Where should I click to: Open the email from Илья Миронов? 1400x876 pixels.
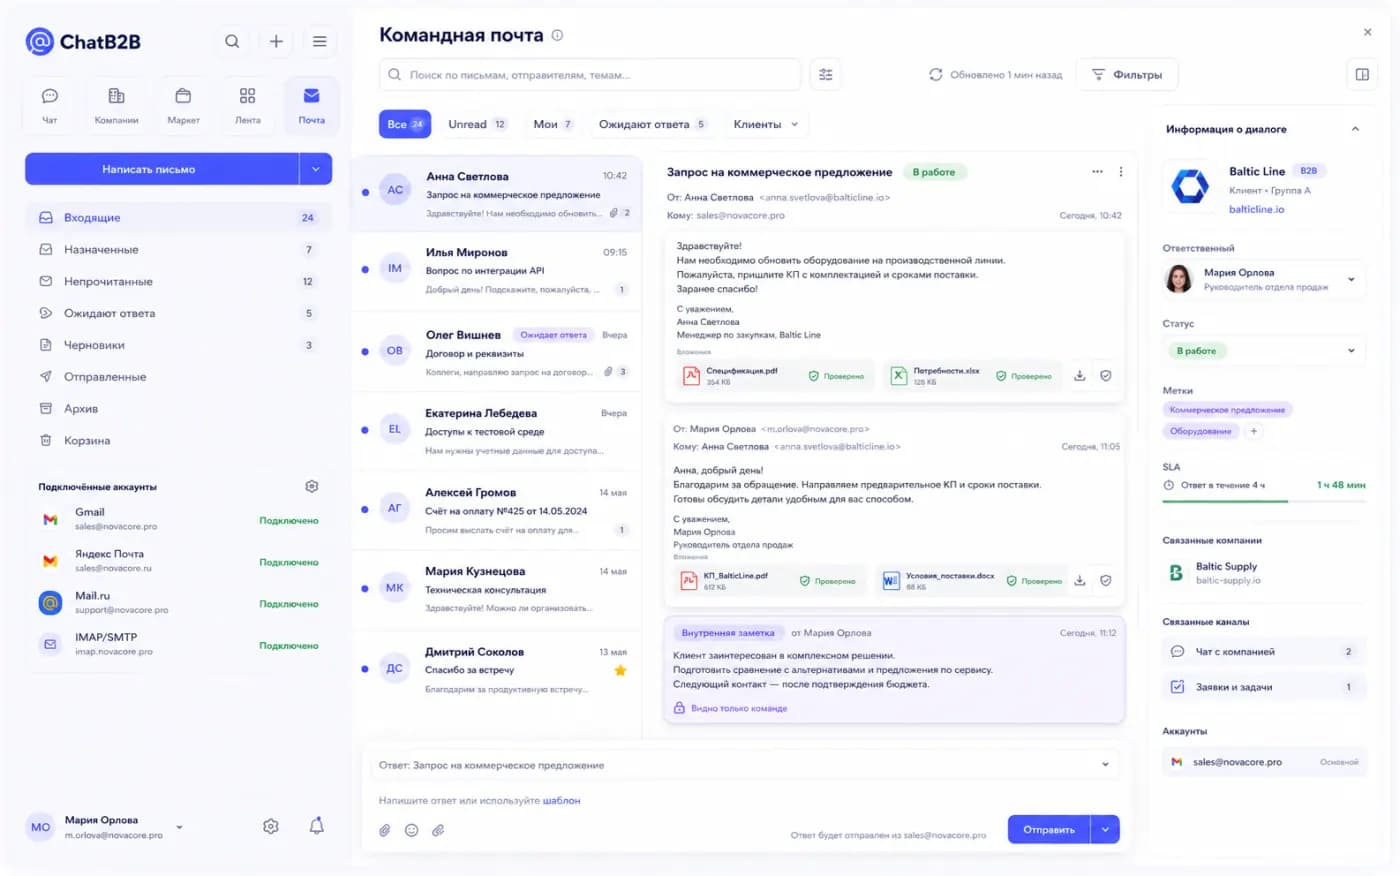pyautogui.click(x=496, y=271)
